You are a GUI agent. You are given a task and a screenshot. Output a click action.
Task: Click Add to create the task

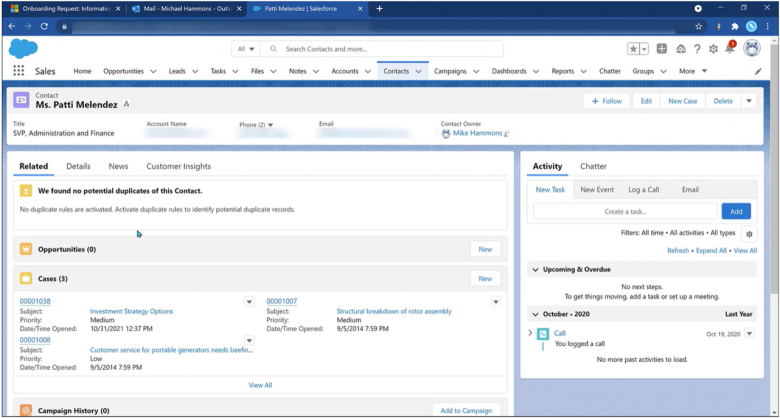736,211
